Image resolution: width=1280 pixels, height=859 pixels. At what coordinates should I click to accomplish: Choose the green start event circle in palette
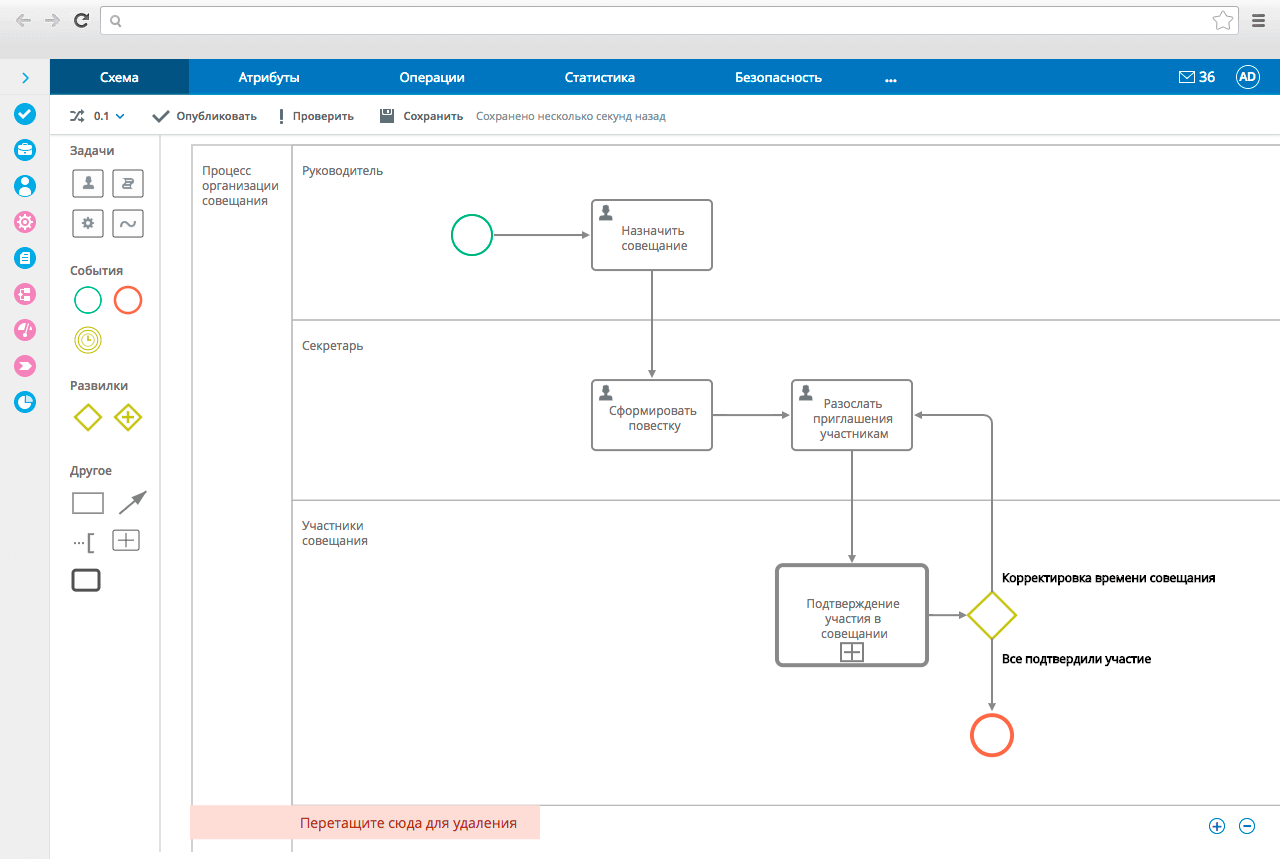click(x=88, y=300)
